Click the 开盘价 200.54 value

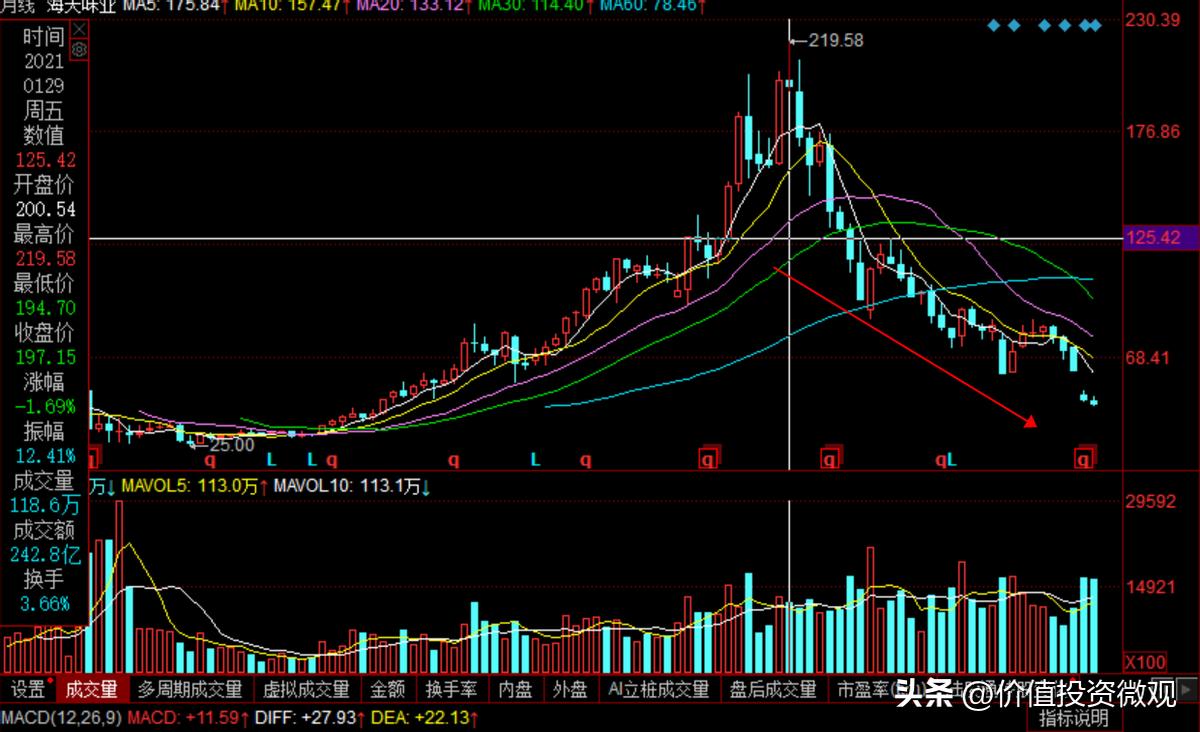pyautogui.click(x=46, y=209)
